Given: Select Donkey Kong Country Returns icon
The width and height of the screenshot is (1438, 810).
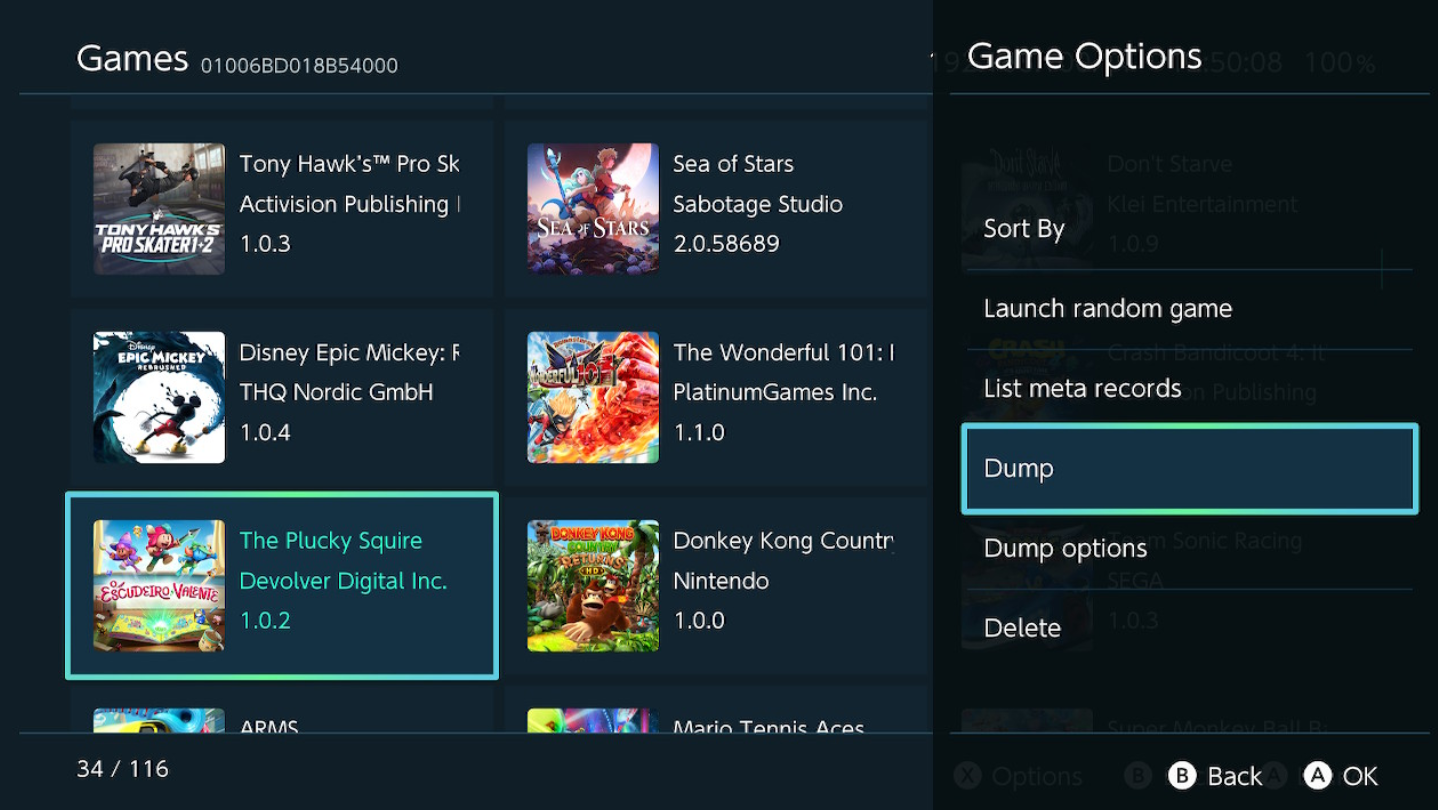Looking at the screenshot, I should pyautogui.click(x=593, y=585).
